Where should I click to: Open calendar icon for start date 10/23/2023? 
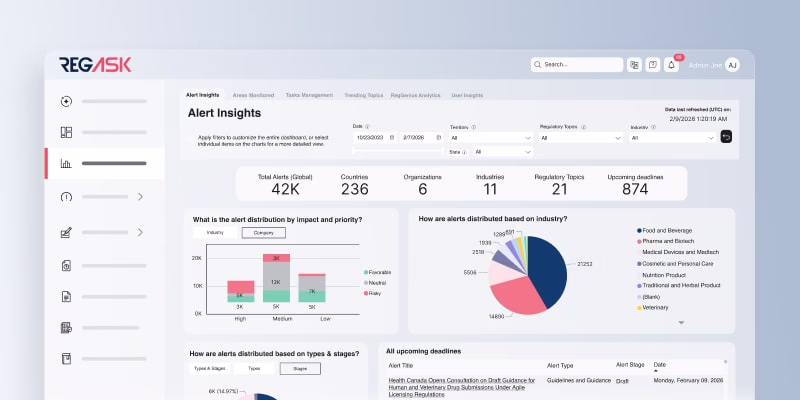[x=392, y=137]
